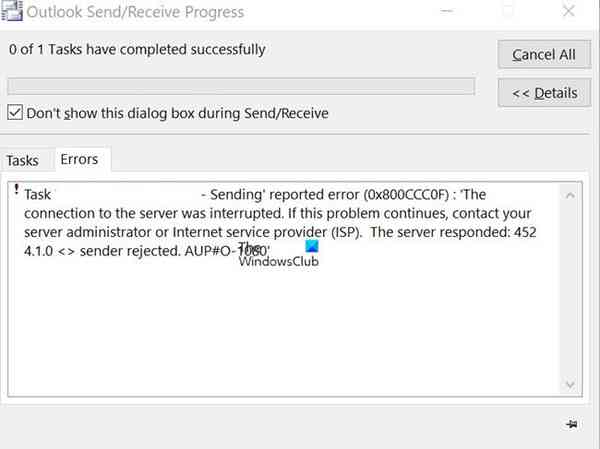Viewport: 600px width, 449px height.
Task: Click the pushpin icon at bottom right
Action: coord(571,425)
